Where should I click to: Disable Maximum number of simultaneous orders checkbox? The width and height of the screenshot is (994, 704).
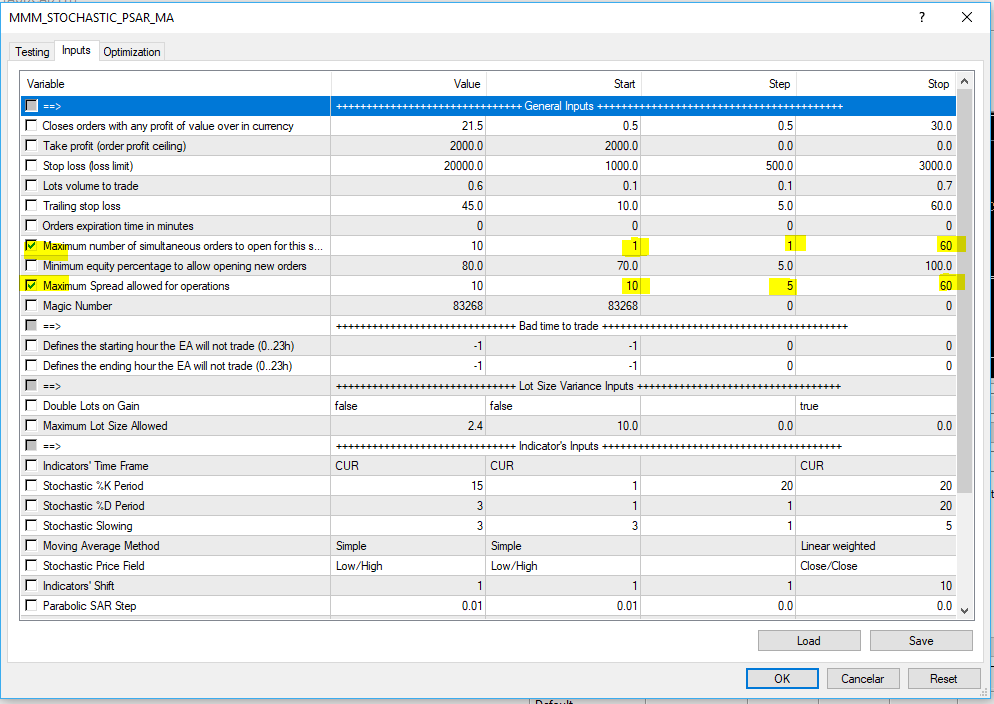pos(32,246)
